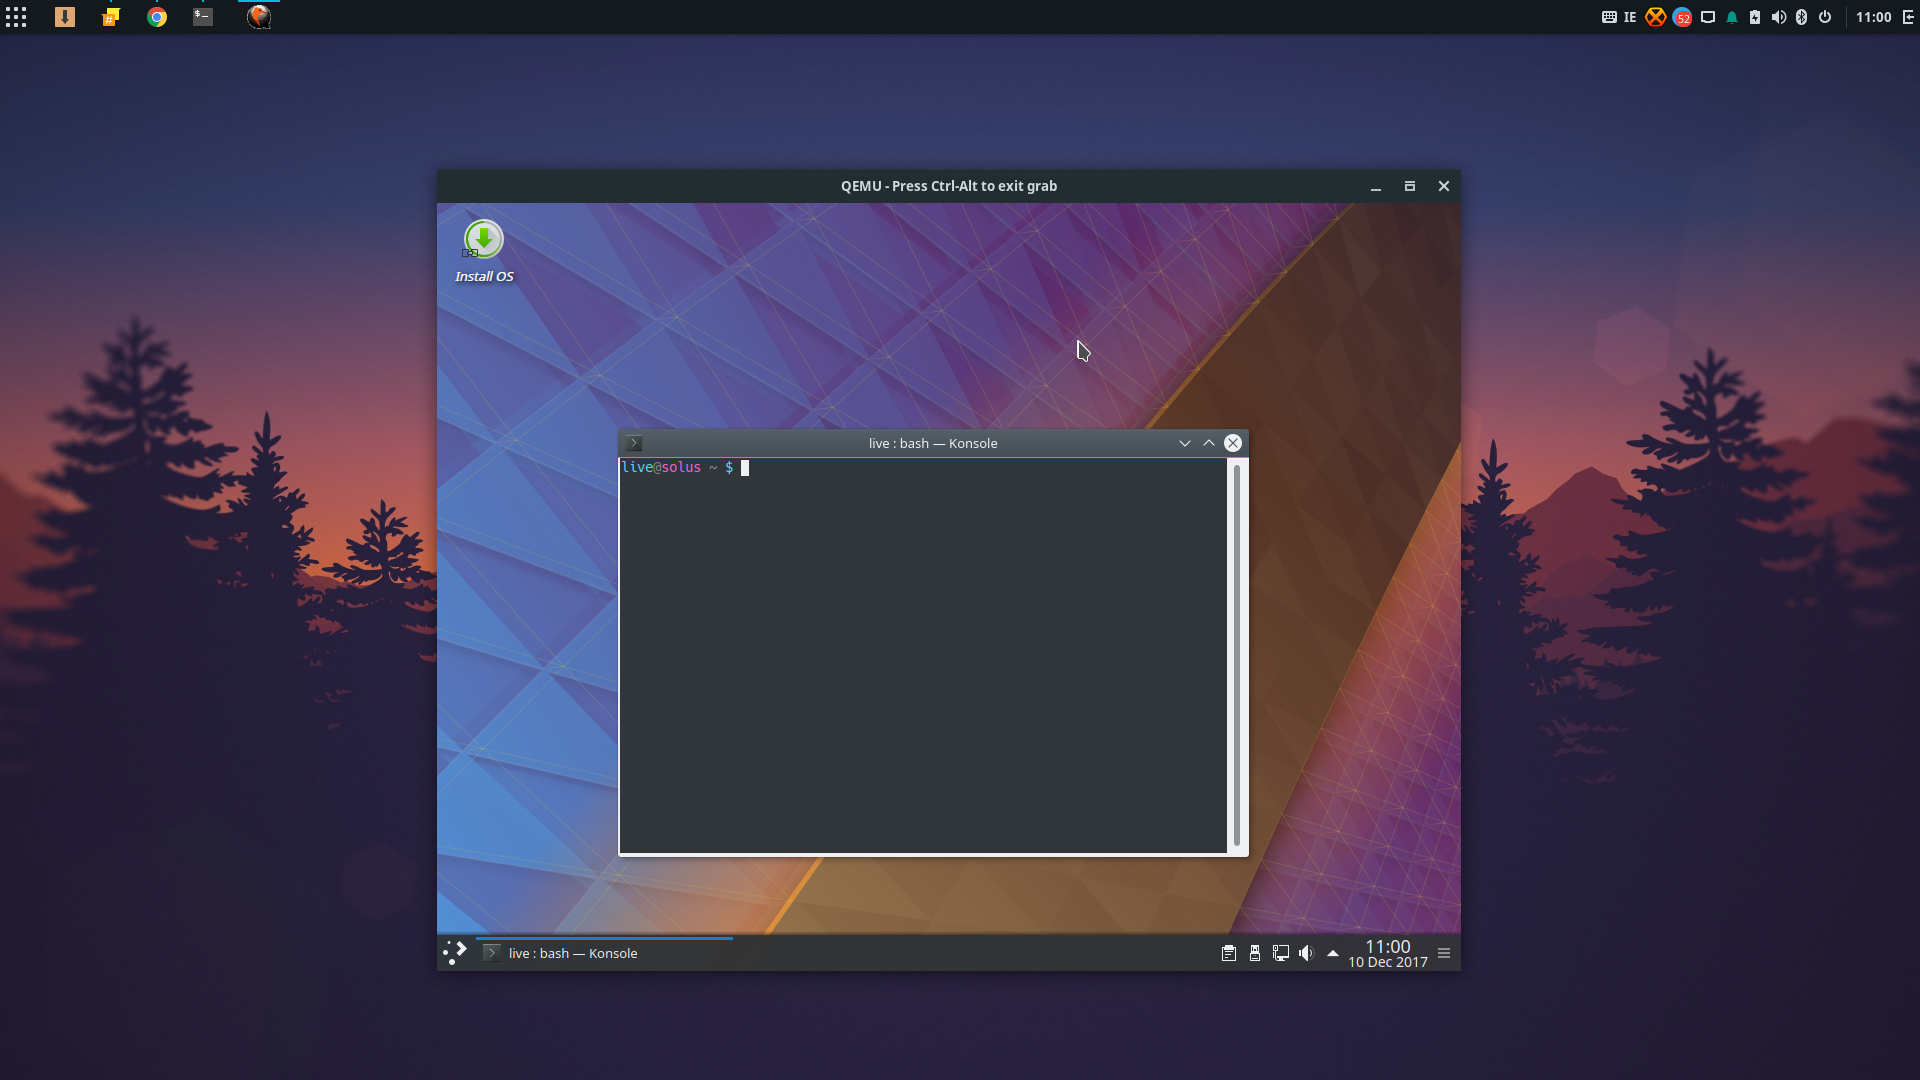Open notifications with the green bell icon
Viewport: 1920px width, 1080px height.
pos(1732,17)
